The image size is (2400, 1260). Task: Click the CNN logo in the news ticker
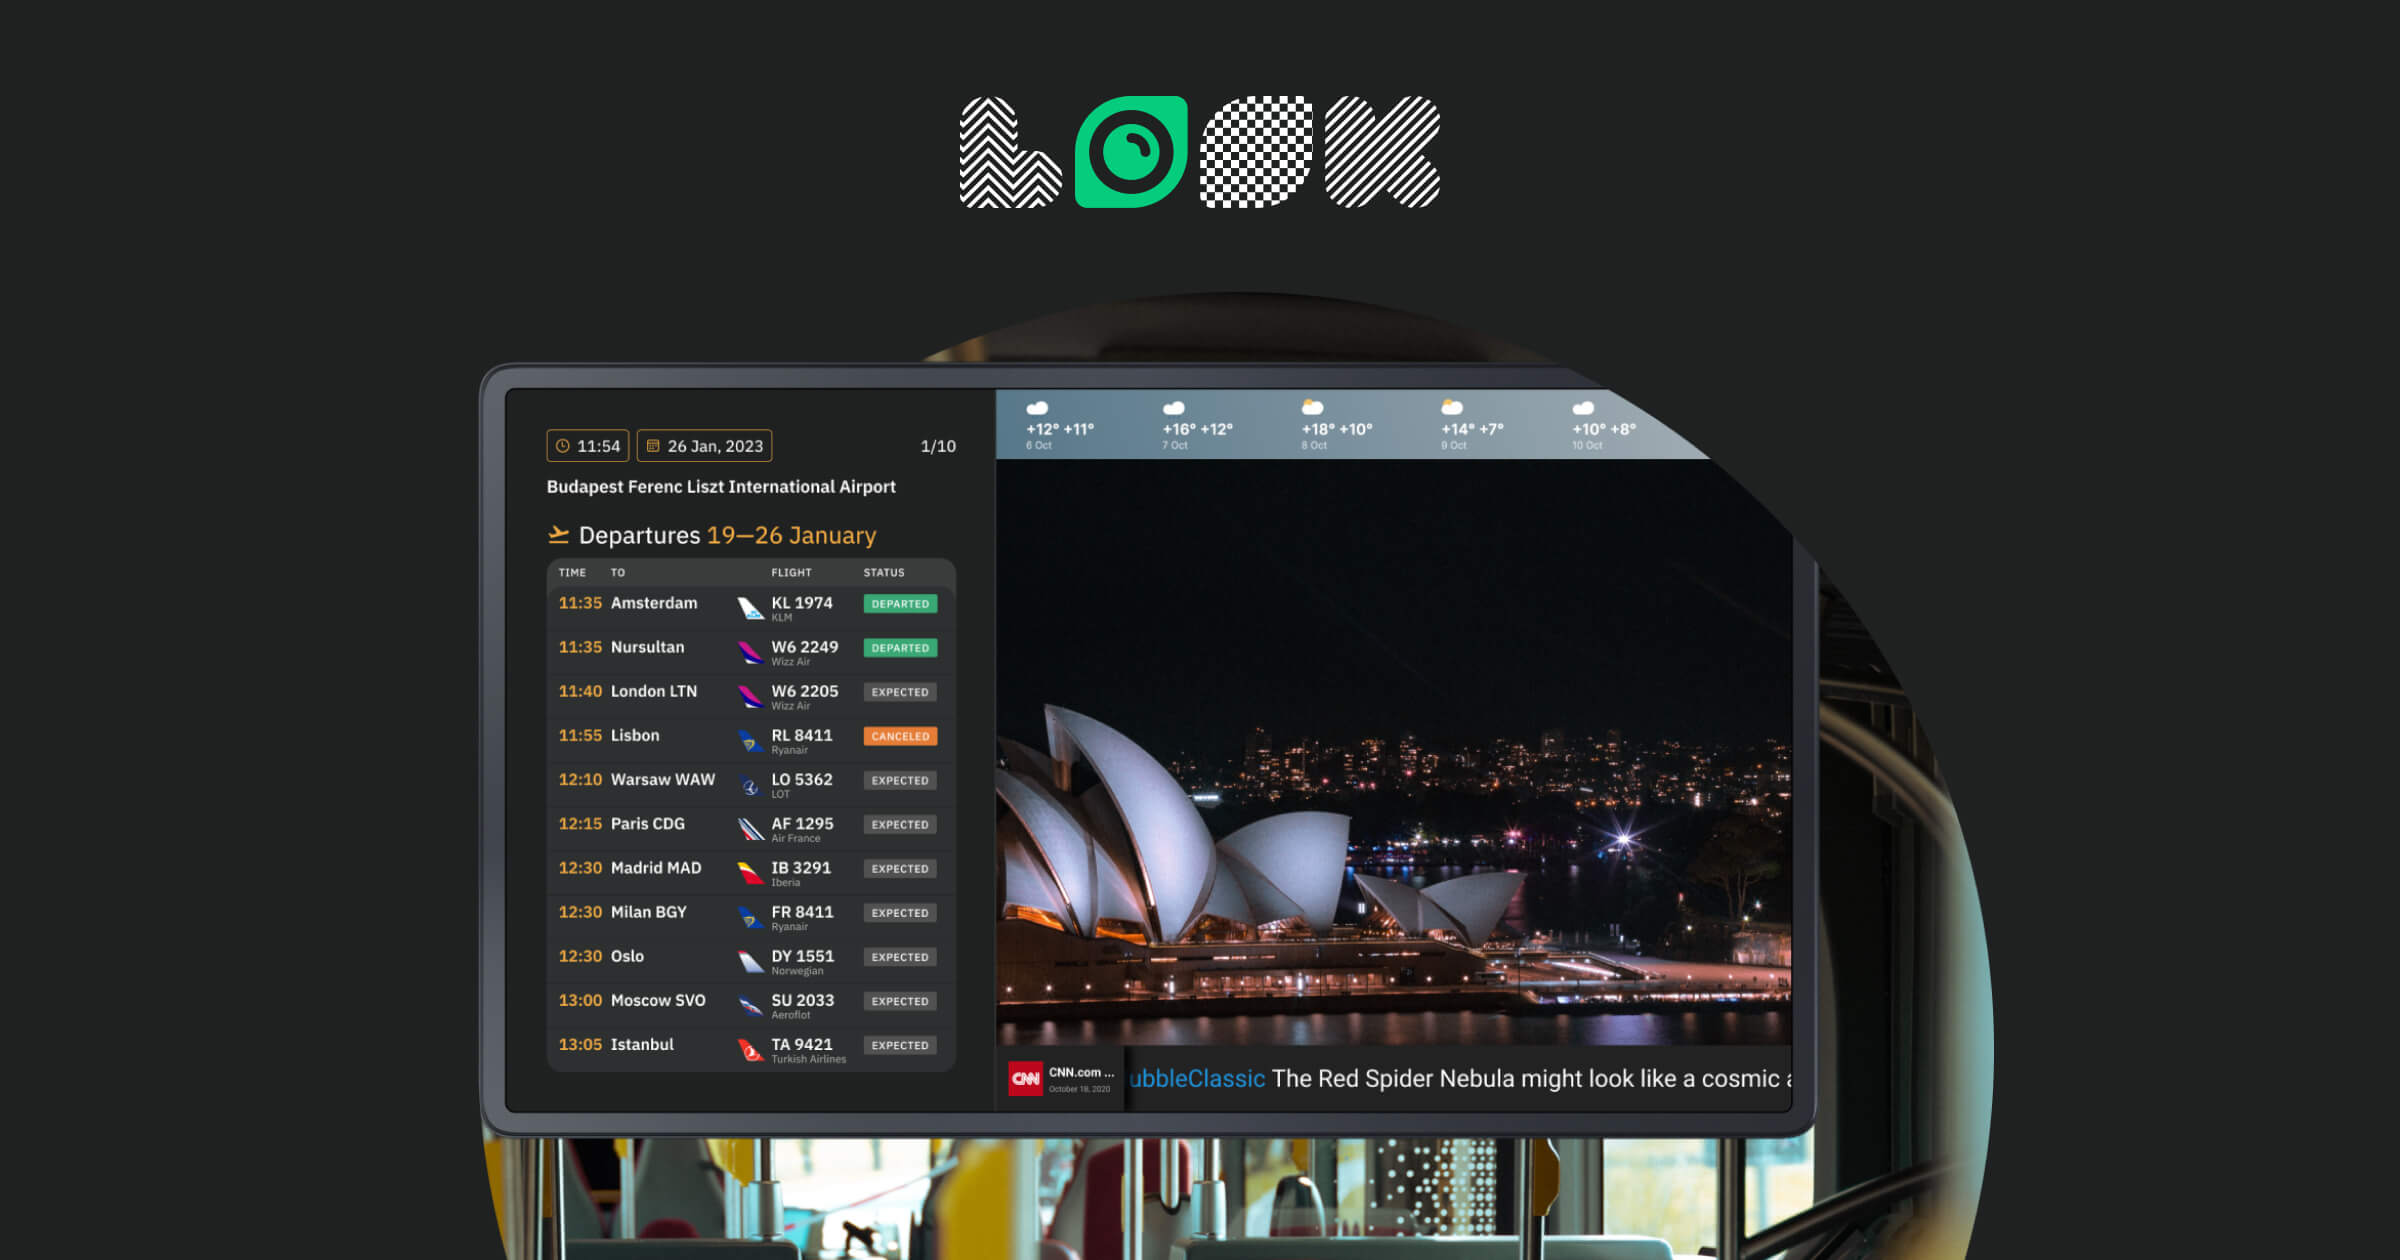point(1025,1078)
